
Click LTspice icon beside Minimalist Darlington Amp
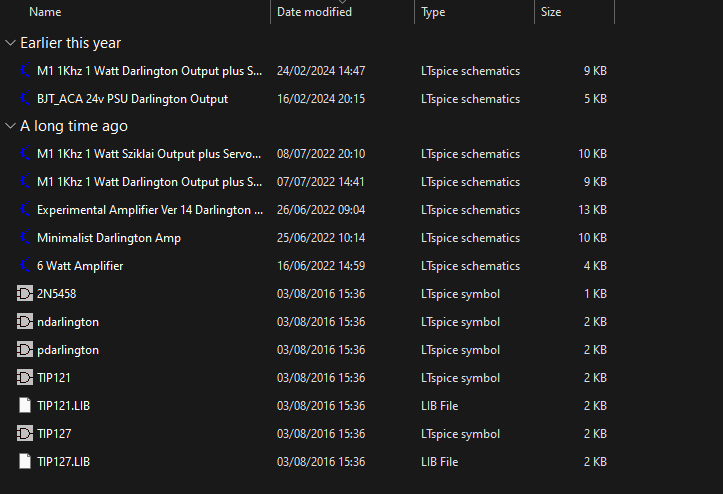point(25,238)
